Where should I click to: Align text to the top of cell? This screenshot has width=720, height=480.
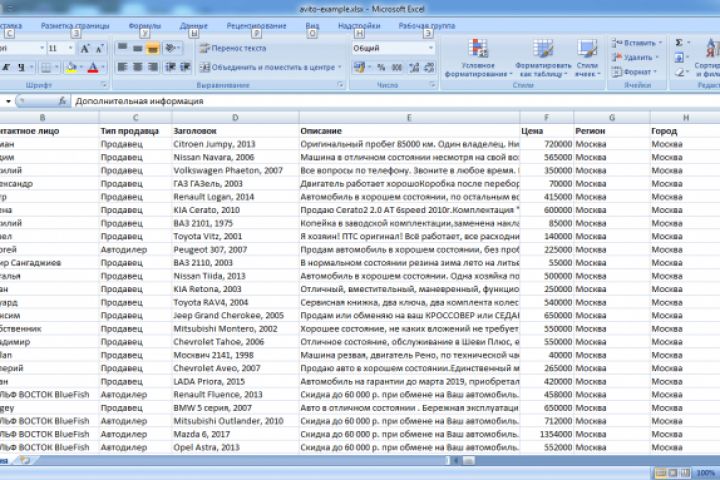pyautogui.click(x=122, y=48)
